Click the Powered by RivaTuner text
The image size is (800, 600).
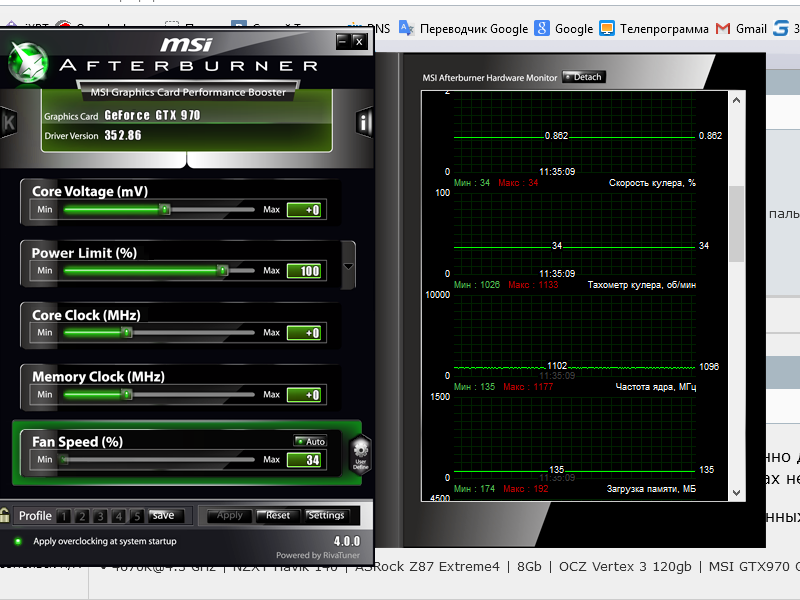318,555
